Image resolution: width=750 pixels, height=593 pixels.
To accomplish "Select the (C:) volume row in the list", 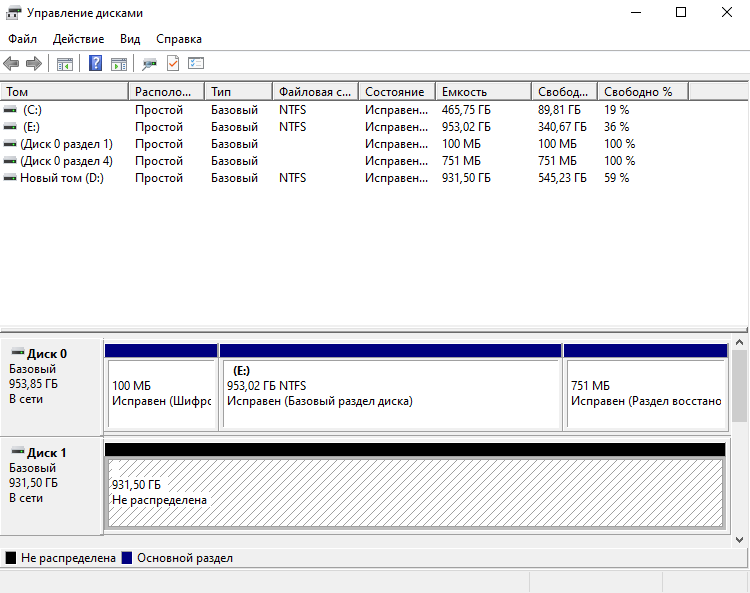I will tap(32, 110).
